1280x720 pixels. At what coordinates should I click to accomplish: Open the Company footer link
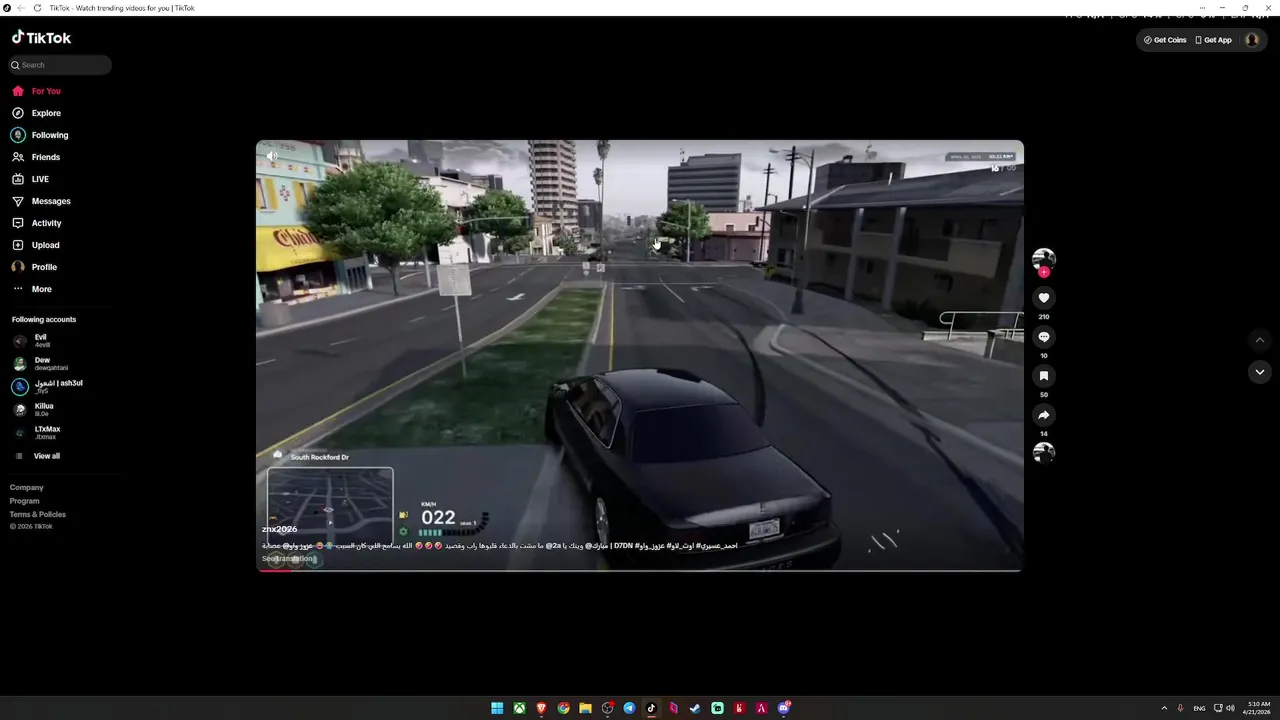pos(27,487)
